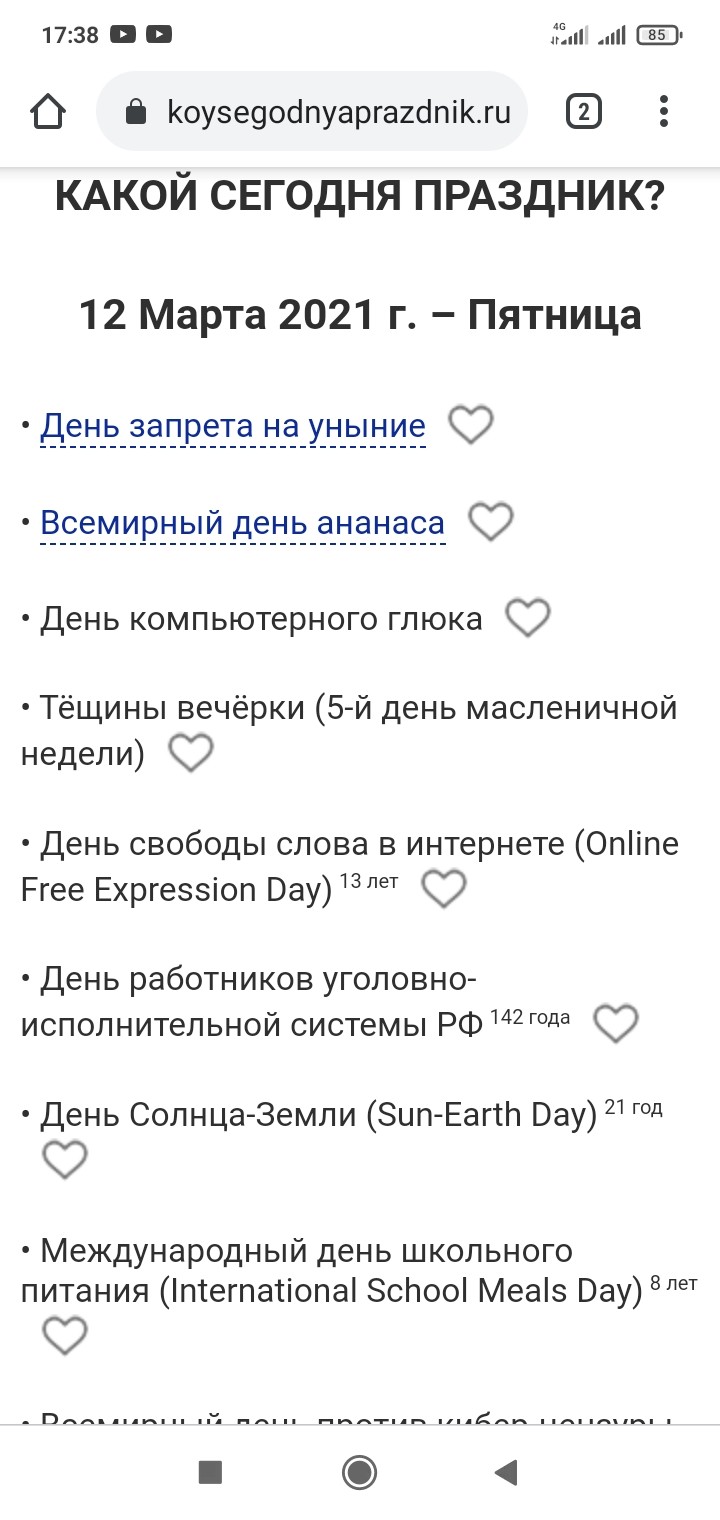Heart the уголовно-исполнительной системы РФ holiday
The image size is (720, 1520).
click(615, 1023)
